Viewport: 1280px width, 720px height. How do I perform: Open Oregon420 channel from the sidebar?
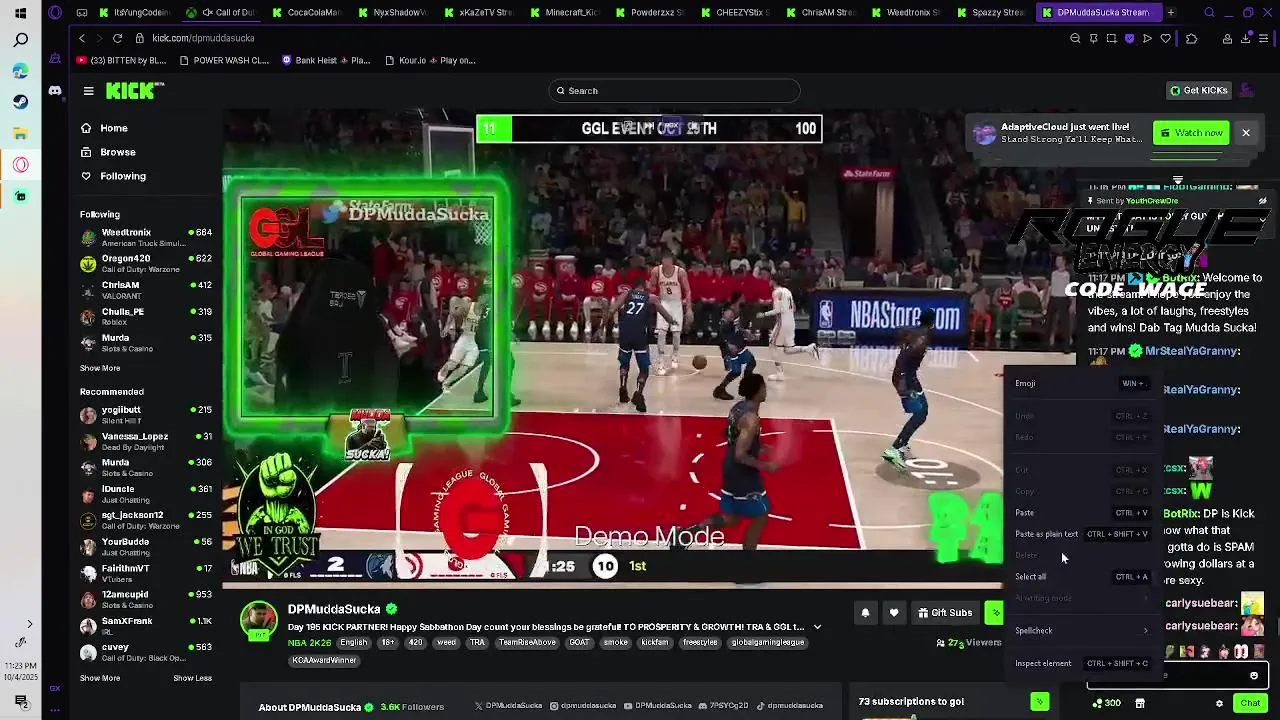[x=146, y=264]
